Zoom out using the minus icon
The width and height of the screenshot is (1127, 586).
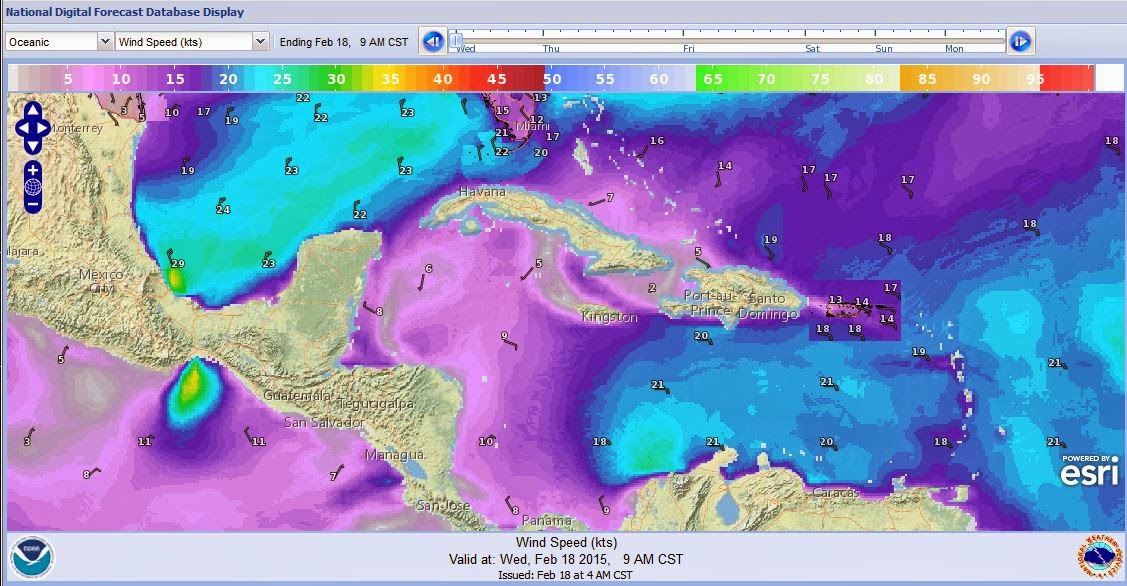point(31,204)
